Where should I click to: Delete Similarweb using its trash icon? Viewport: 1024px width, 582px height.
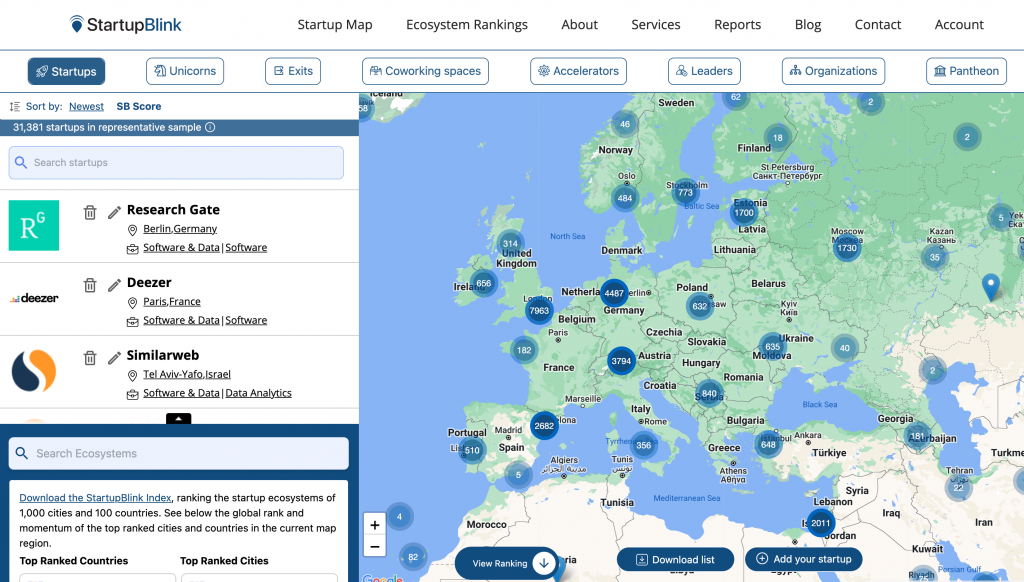(90, 358)
